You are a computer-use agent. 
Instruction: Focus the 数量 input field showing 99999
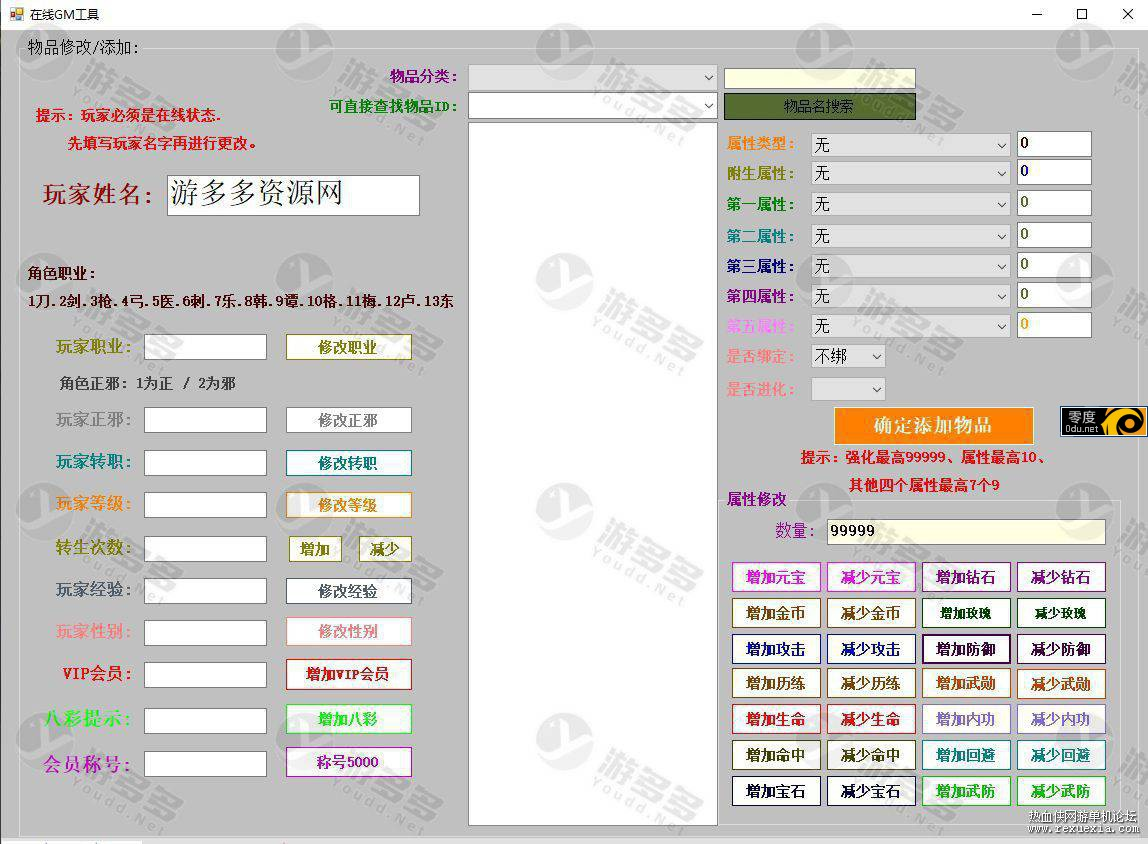pyautogui.click(x=965, y=531)
